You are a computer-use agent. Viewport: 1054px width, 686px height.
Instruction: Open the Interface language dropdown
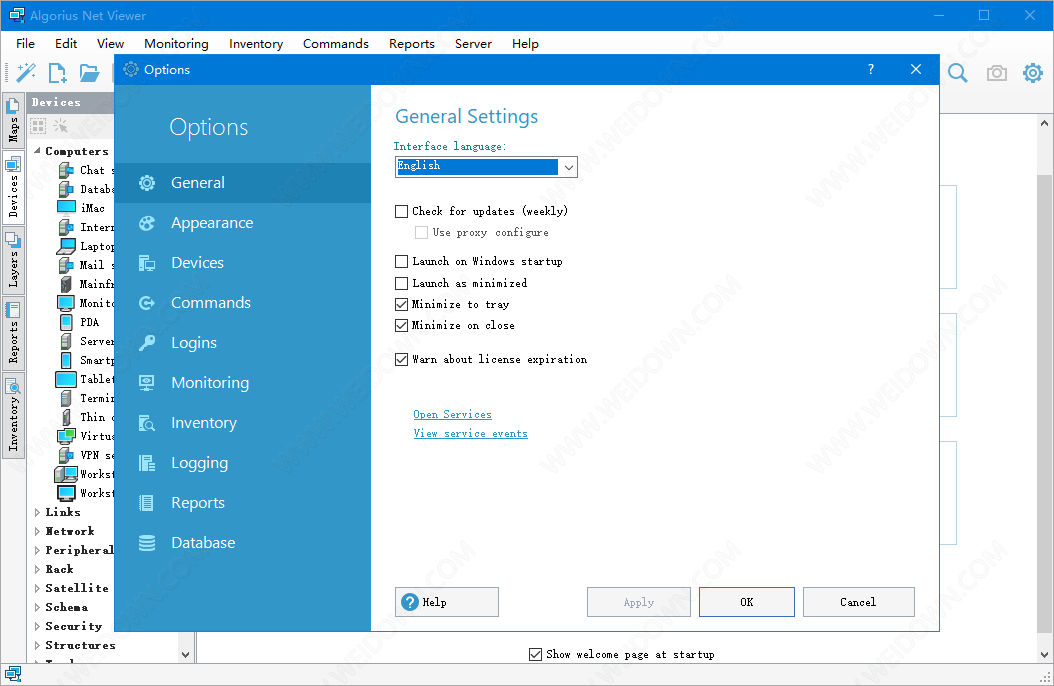point(569,167)
